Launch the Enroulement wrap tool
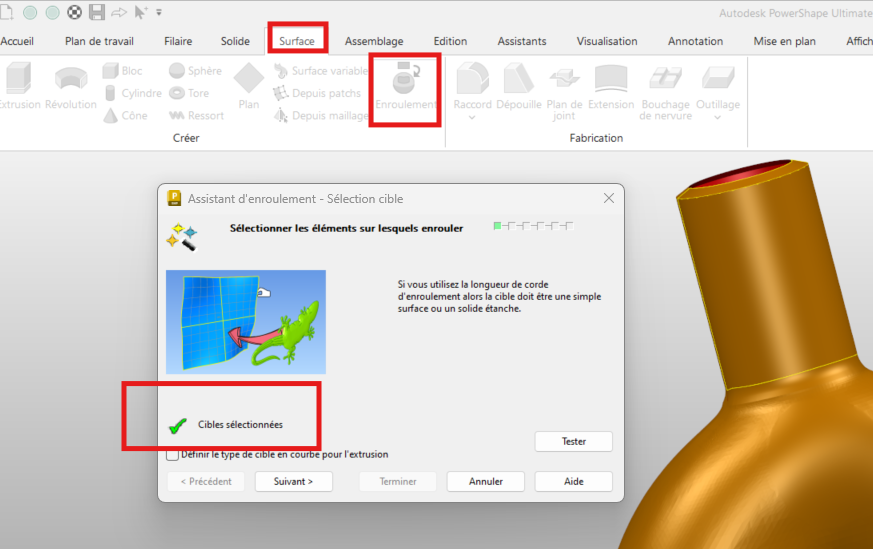This screenshot has width=873, height=549. [x=405, y=86]
